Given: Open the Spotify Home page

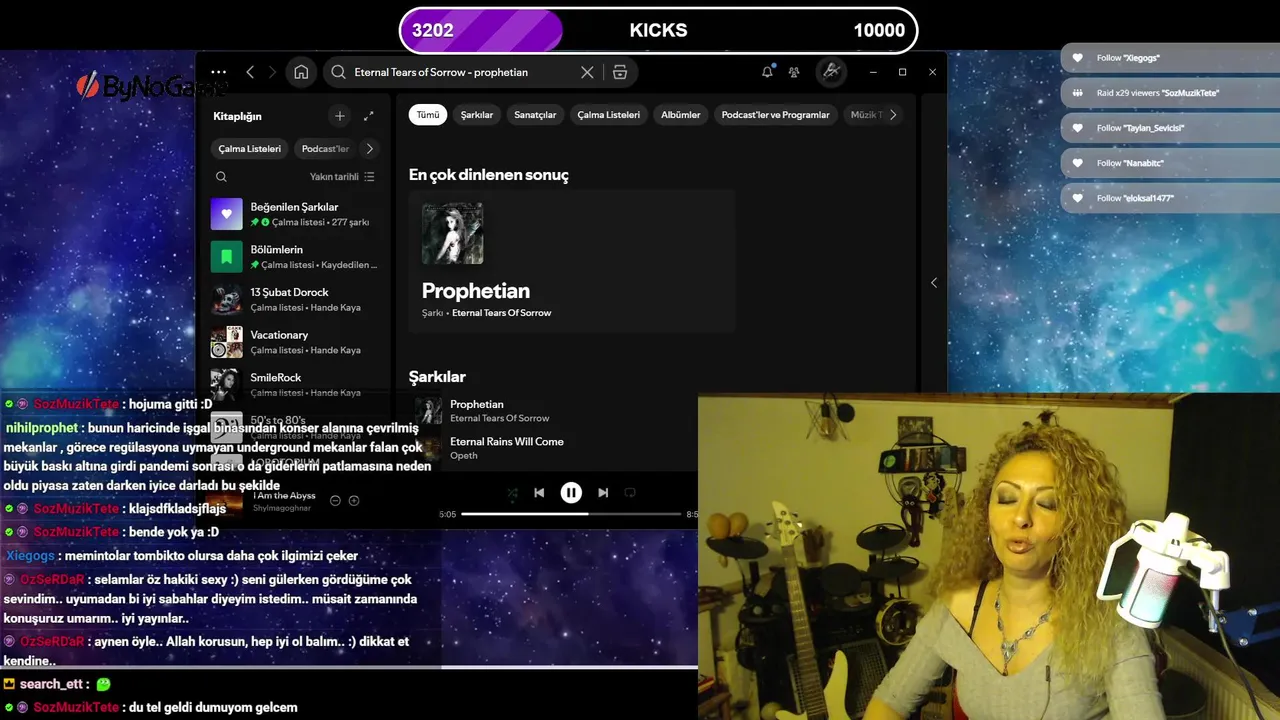Looking at the screenshot, I should (x=301, y=72).
